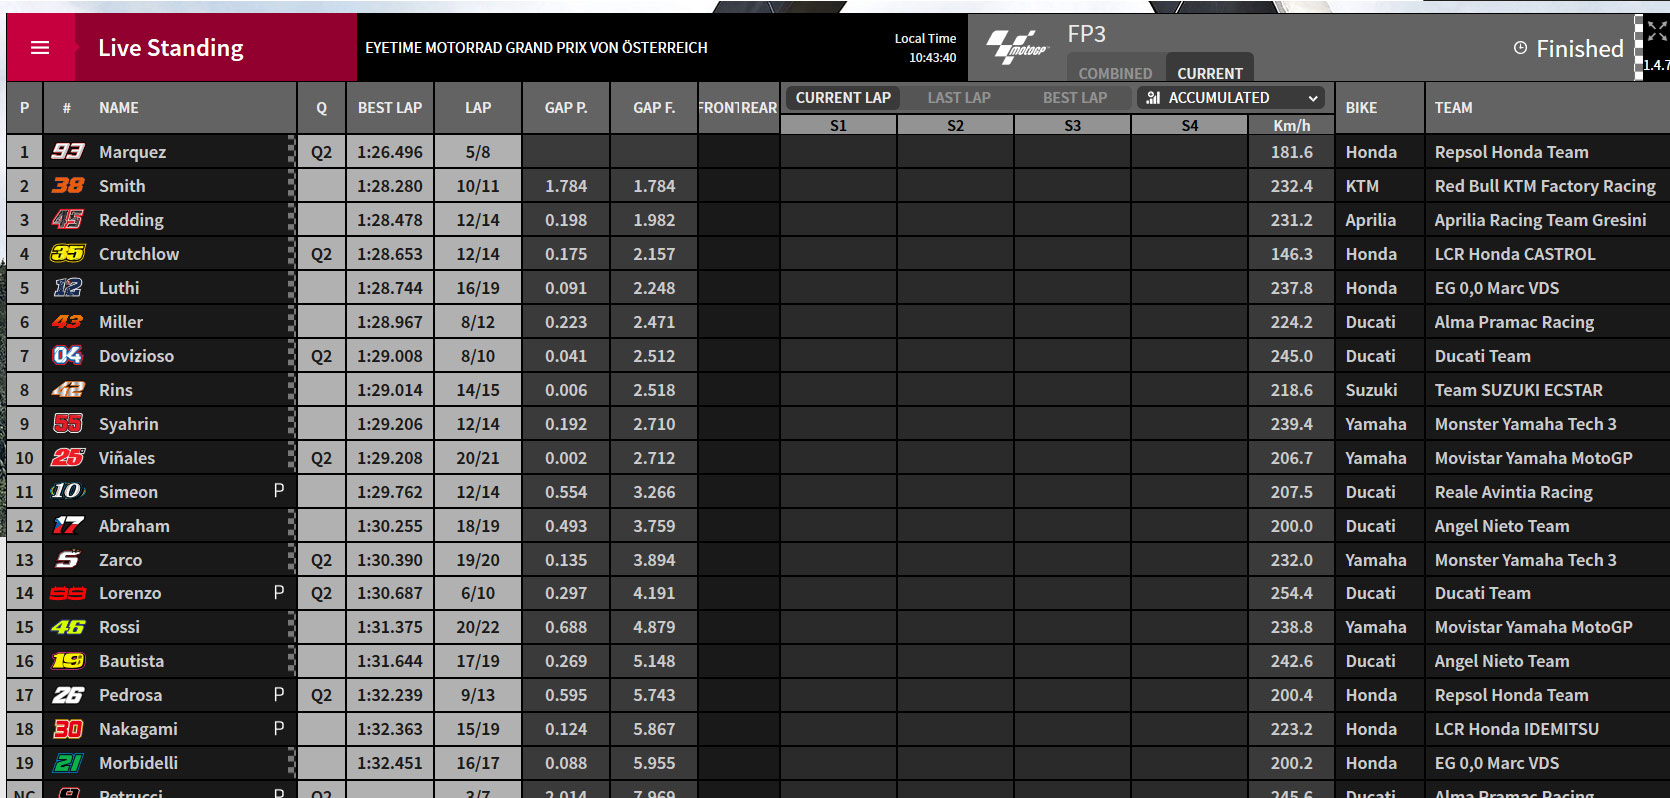Click the Grand Prix event title
Image resolution: width=1670 pixels, height=798 pixels.
pyautogui.click(x=536, y=48)
